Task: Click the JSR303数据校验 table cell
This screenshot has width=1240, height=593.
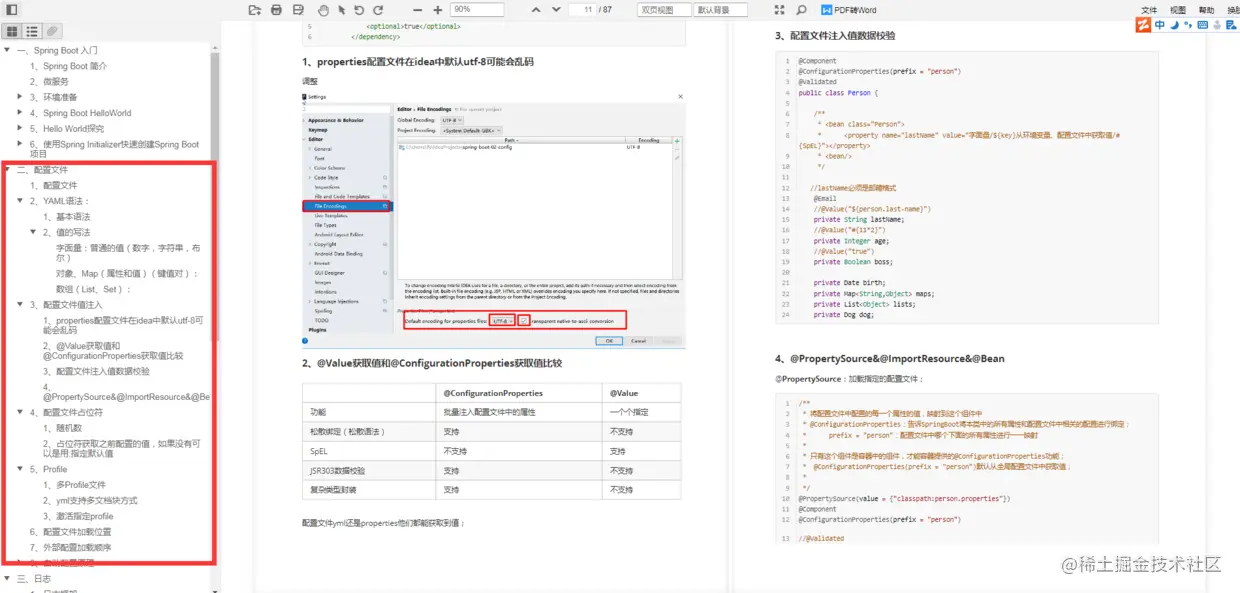Action: [x=369, y=470]
